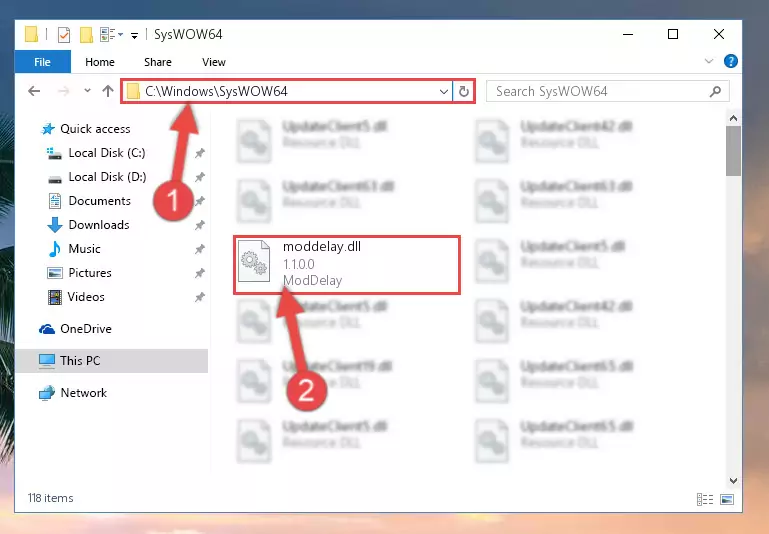Maximize the SysWOW64 window
Viewport: 769px width, 534px height.
click(x=673, y=34)
